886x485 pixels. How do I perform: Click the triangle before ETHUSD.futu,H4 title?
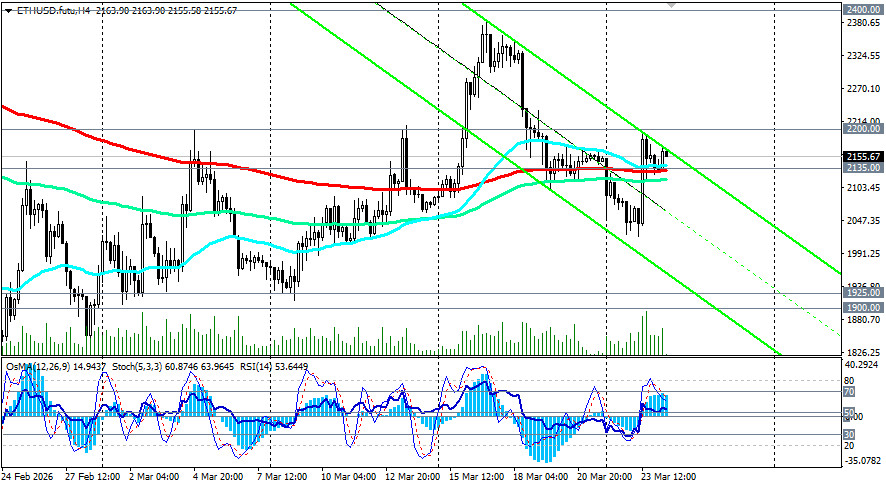click(7, 11)
